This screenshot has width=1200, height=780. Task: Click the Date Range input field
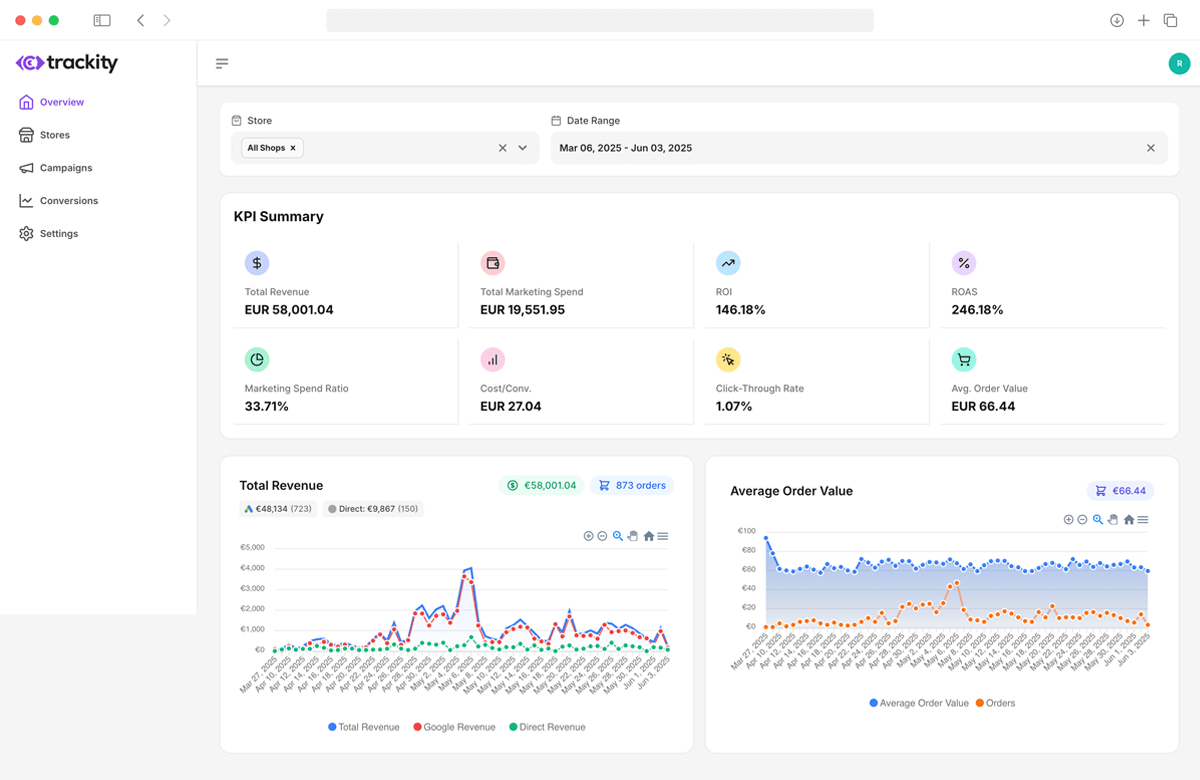tap(859, 148)
